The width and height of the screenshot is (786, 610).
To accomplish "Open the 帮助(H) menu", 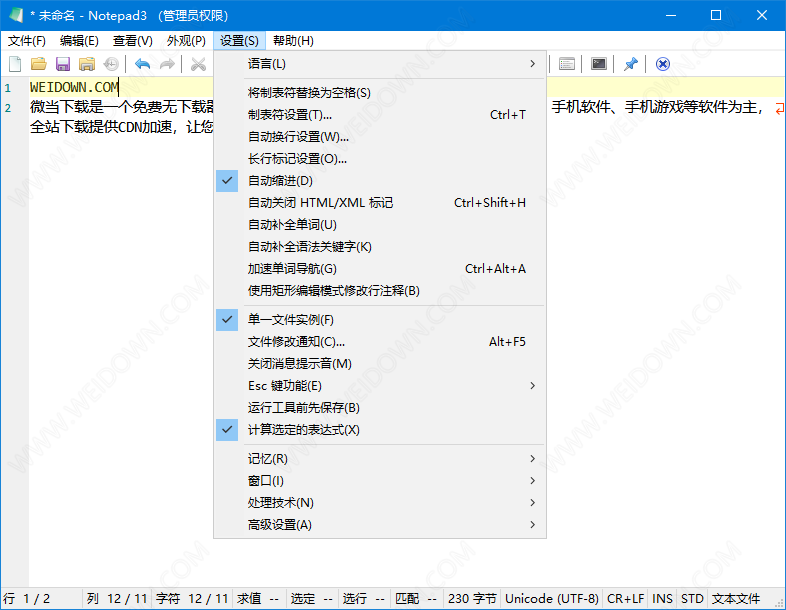I will pyautogui.click(x=292, y=41).
